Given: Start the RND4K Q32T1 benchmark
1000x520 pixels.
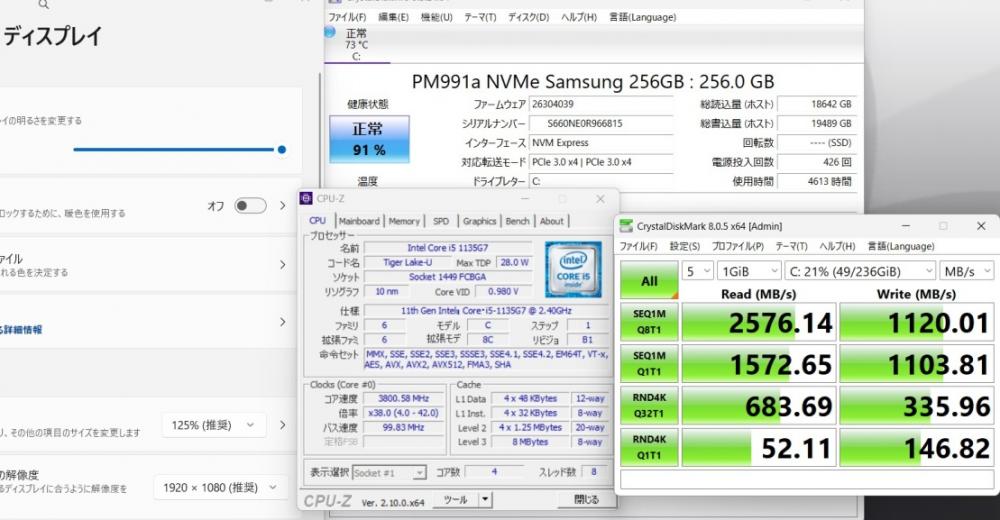Looking at the screenshot, I should pyautogui.click(x=649, y=405).
